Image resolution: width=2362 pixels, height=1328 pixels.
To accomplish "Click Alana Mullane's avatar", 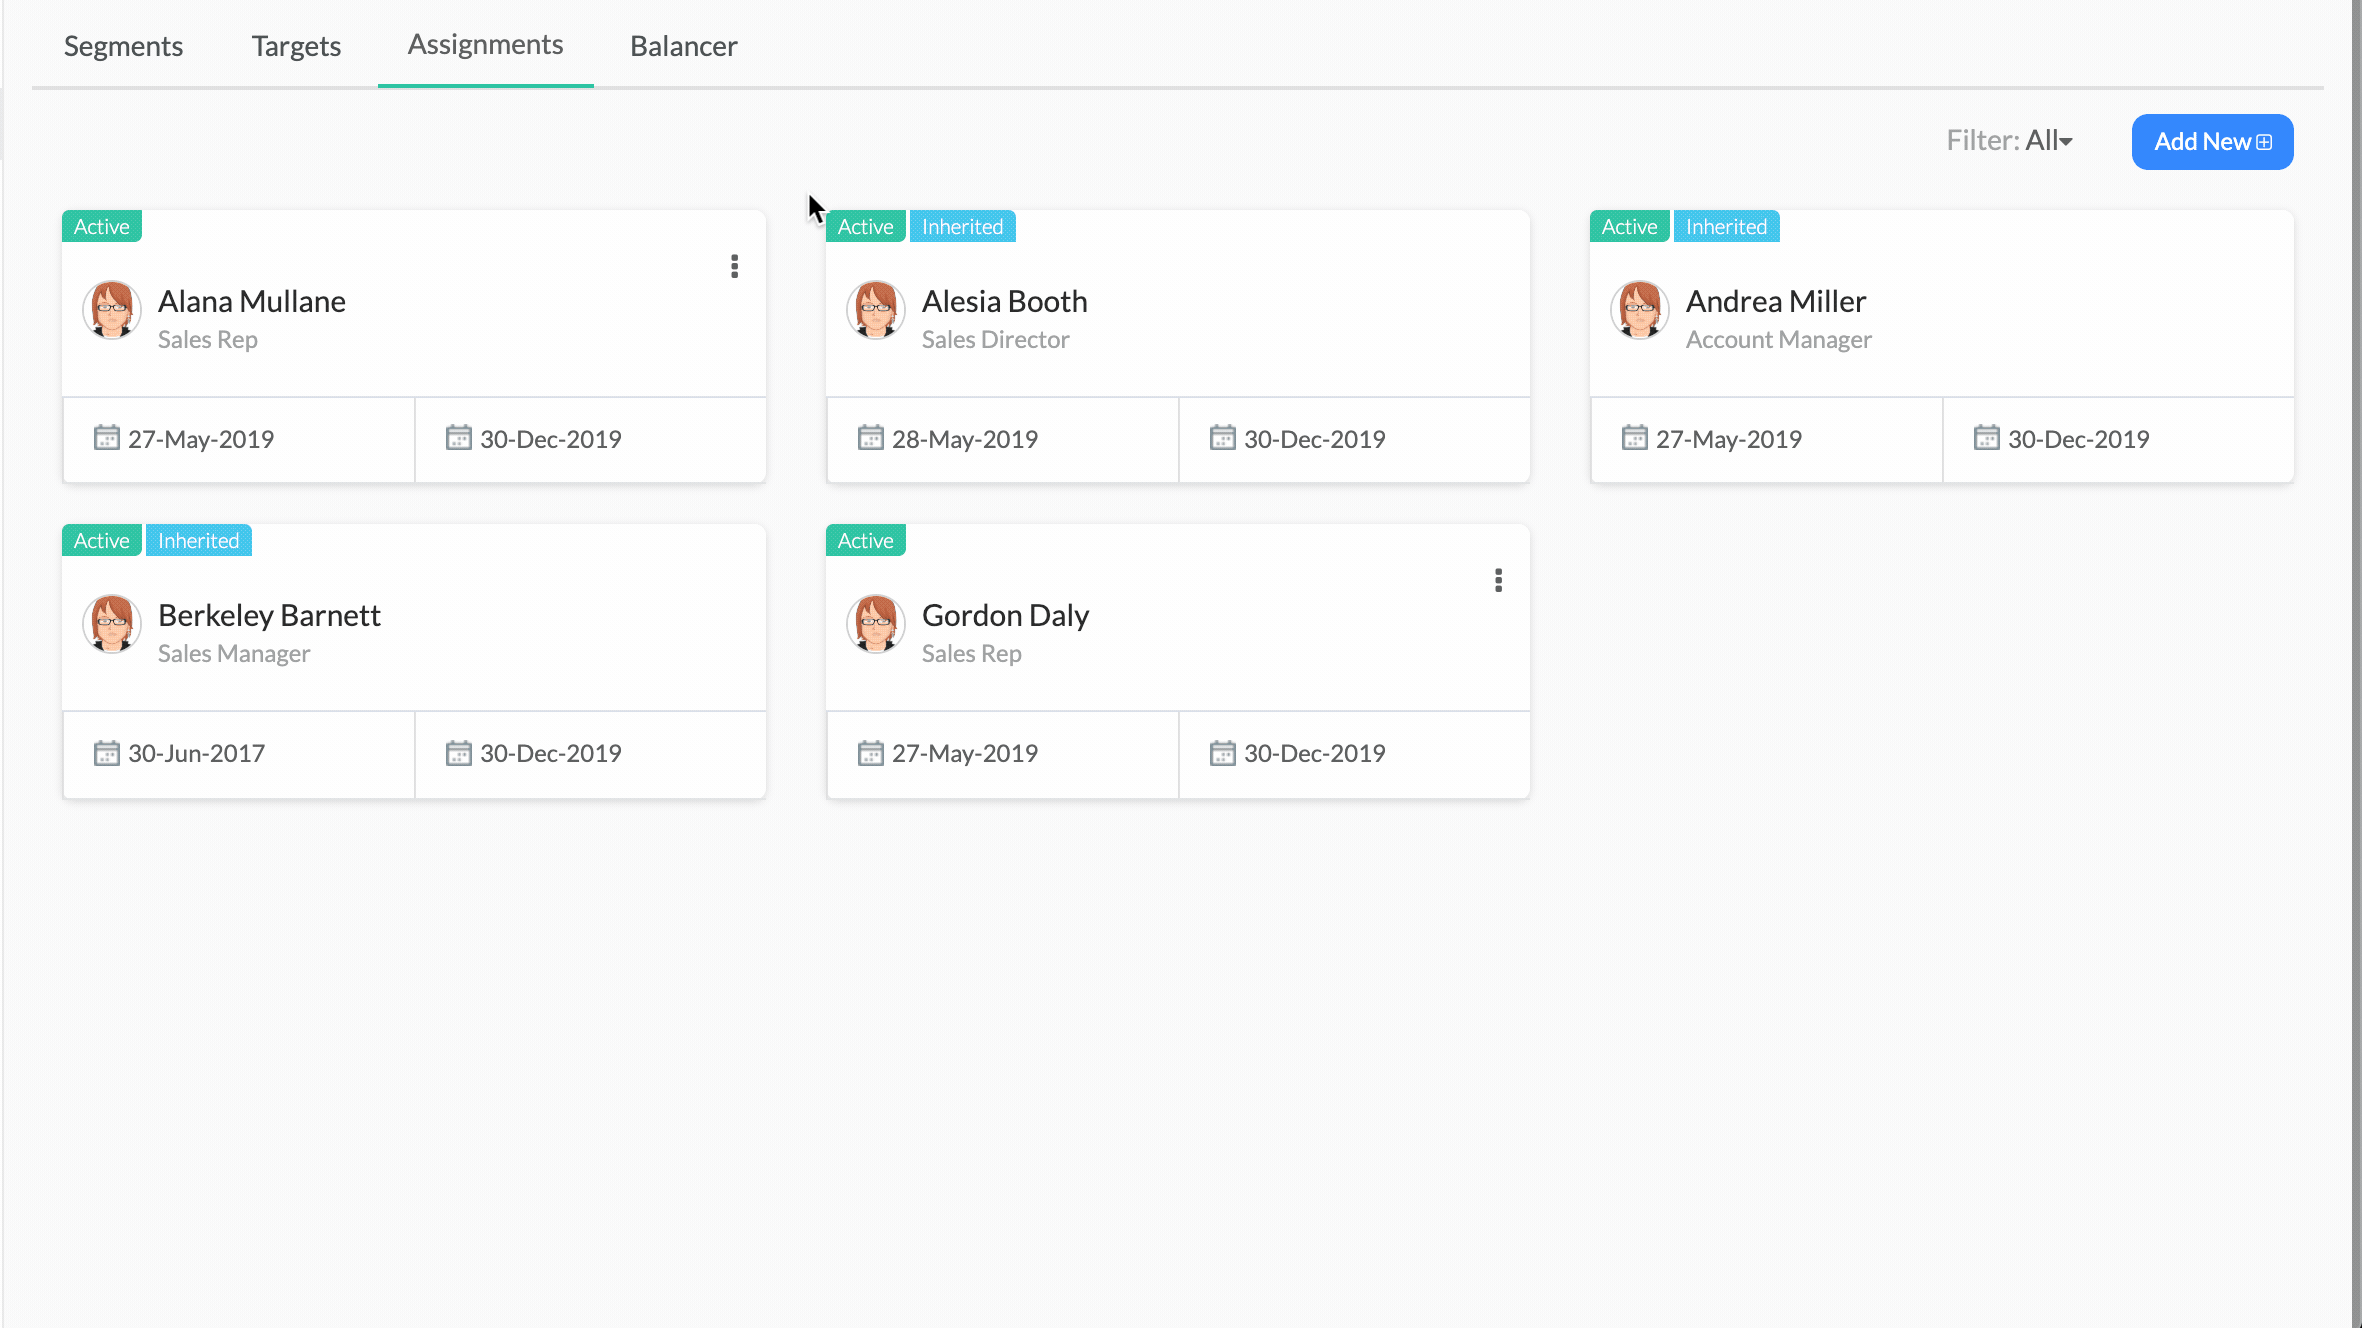I will pyautogui.click(x=112, y=310).
